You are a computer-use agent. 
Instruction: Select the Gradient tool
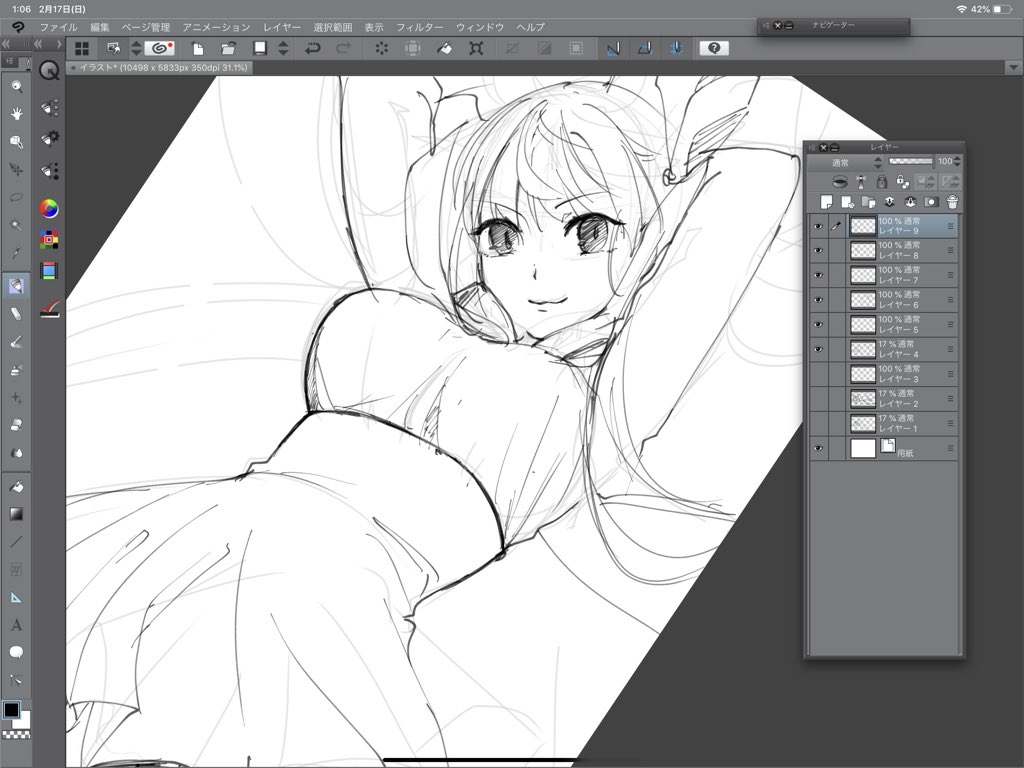16,514
